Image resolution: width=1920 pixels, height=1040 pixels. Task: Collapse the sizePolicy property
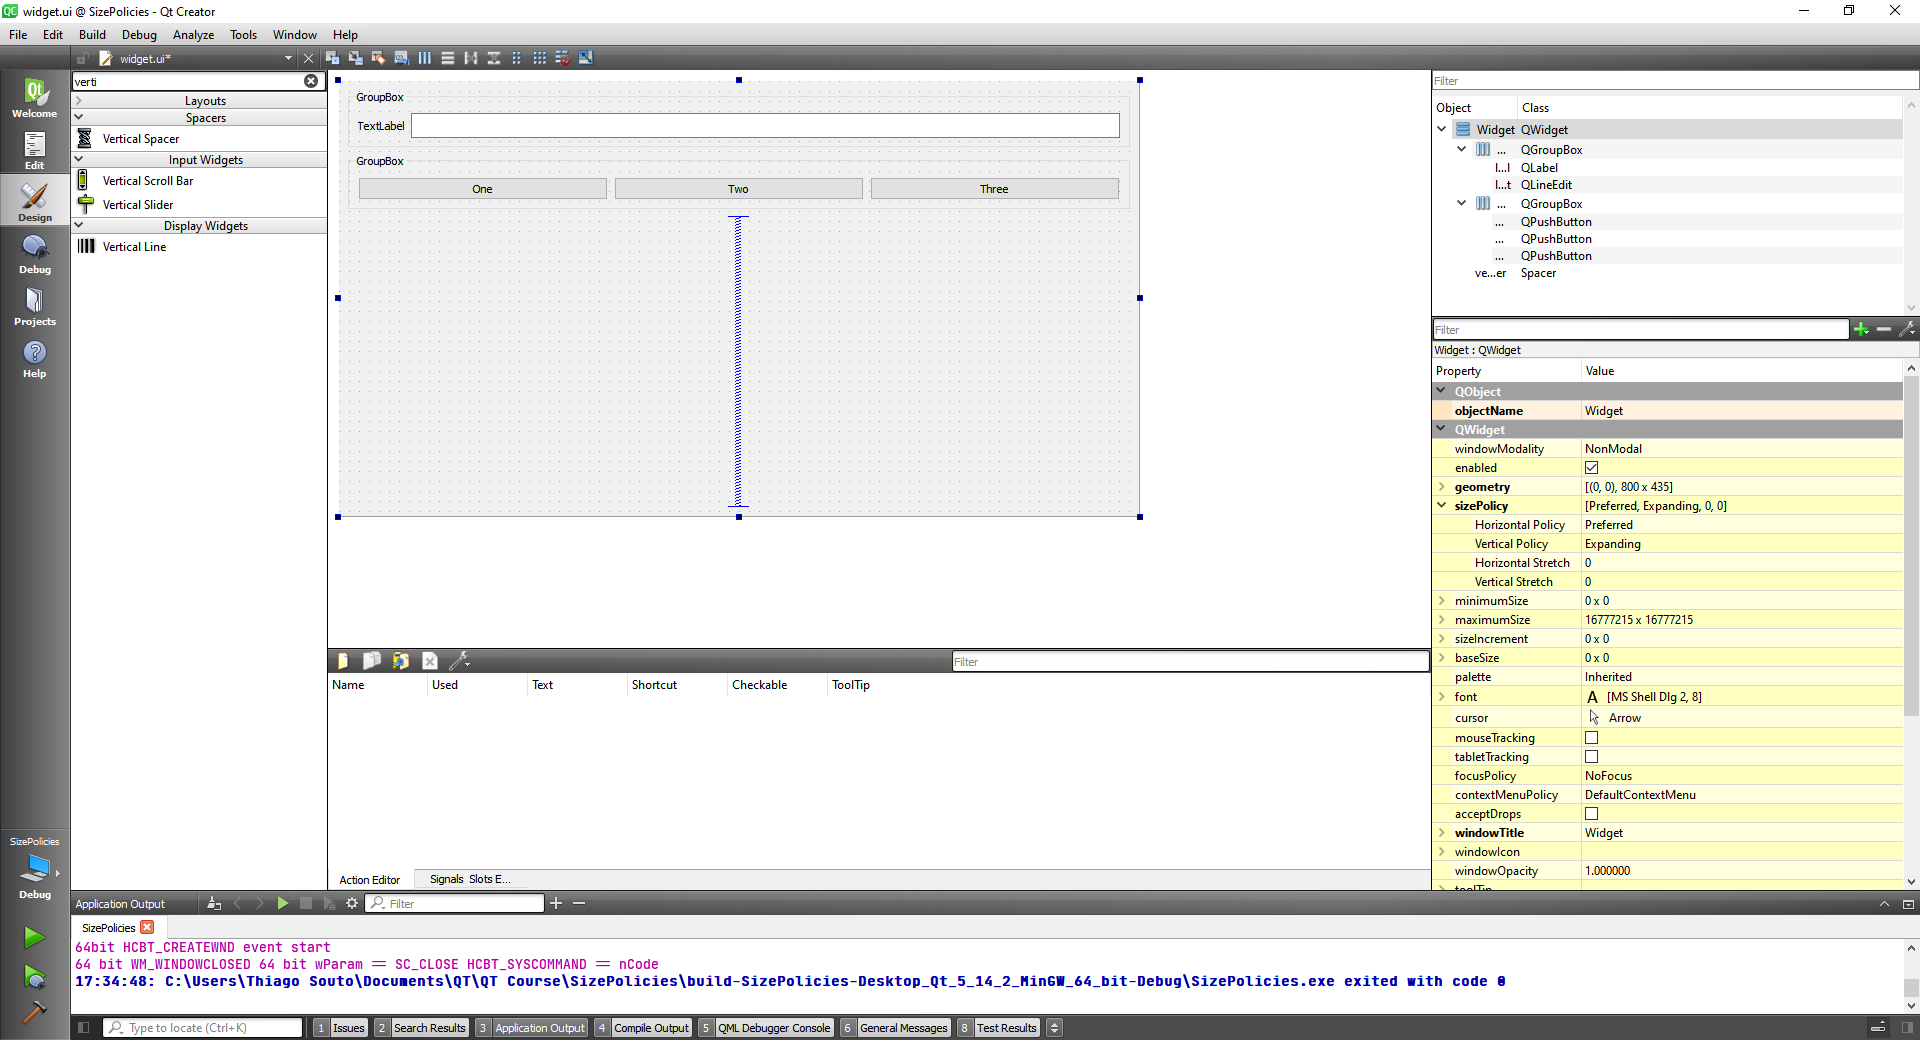coord(1442,506)
